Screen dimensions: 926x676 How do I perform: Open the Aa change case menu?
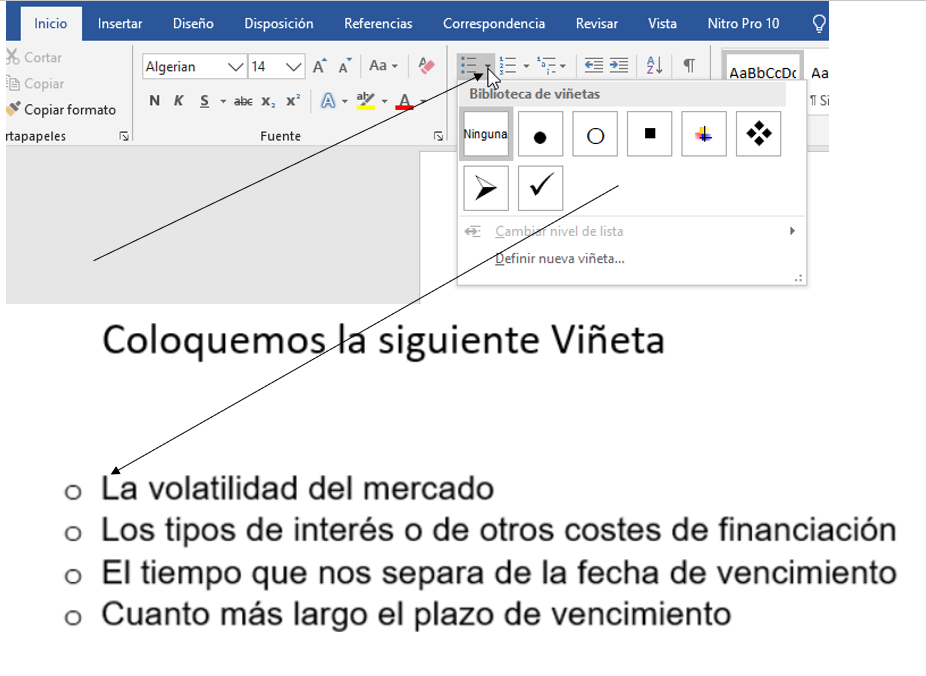383,66
